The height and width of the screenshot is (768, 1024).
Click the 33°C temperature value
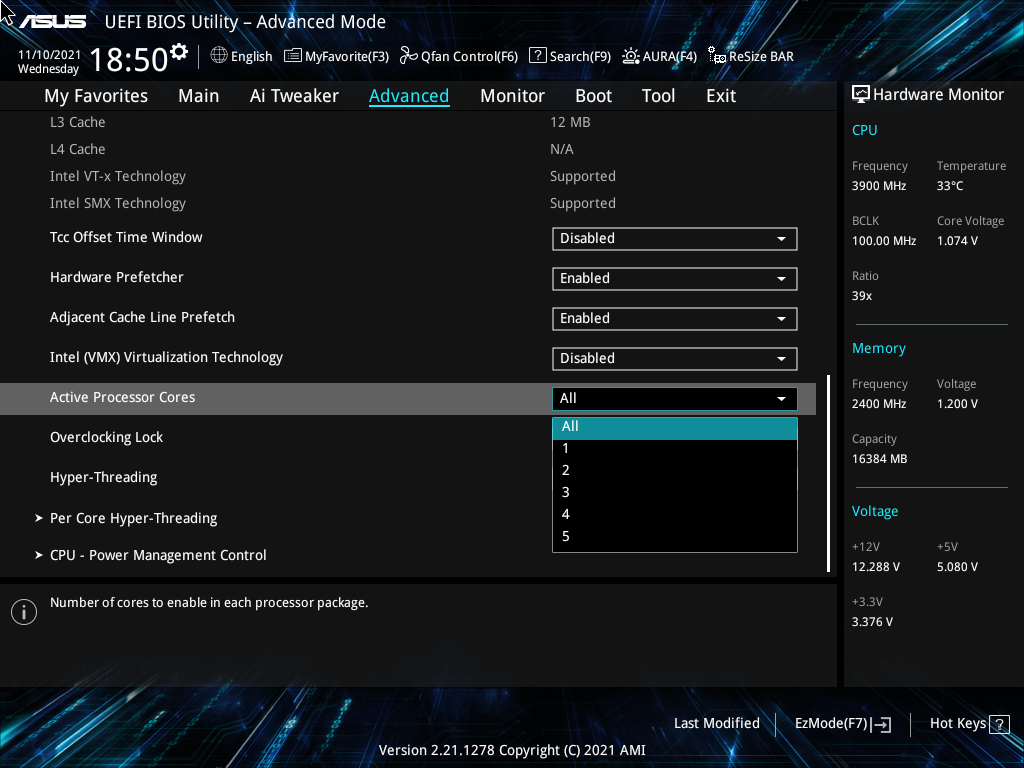(950, 186)
